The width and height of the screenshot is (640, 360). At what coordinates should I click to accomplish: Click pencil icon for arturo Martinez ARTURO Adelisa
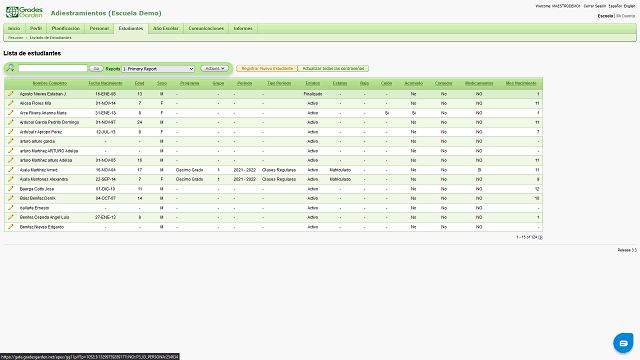tap(11, 151)
